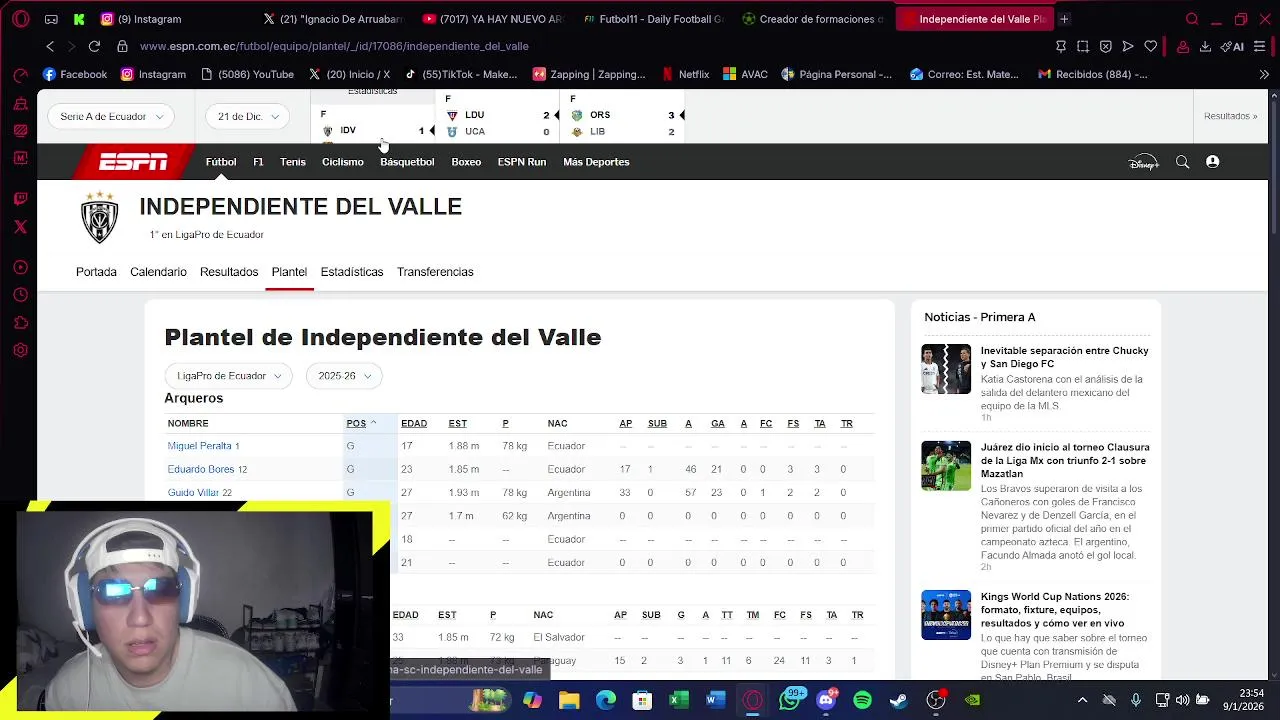The width and height of the screenshot is (1280, 720).
Task: Select F1 in ESPN navigation
Action: tap(258, 162)
